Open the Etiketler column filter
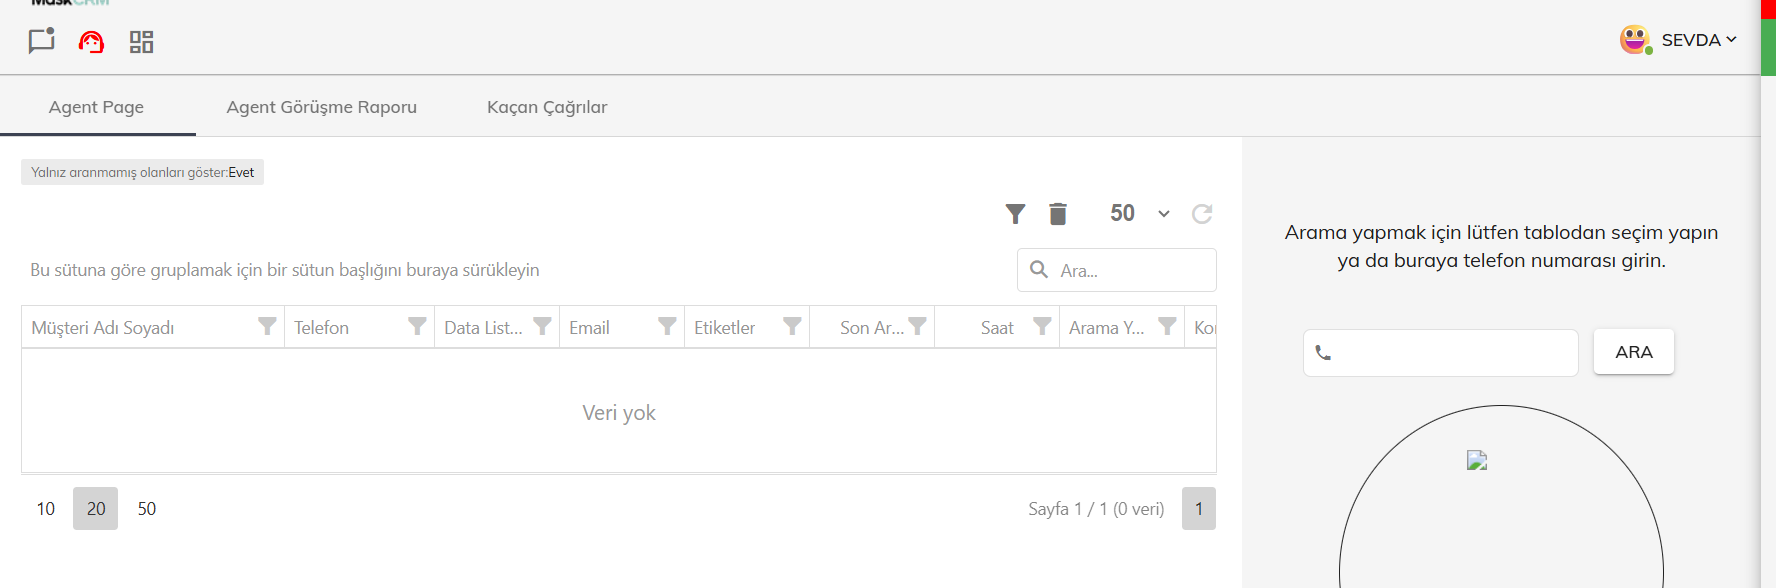Screen dimensions: 1776x588 (792, 327)
